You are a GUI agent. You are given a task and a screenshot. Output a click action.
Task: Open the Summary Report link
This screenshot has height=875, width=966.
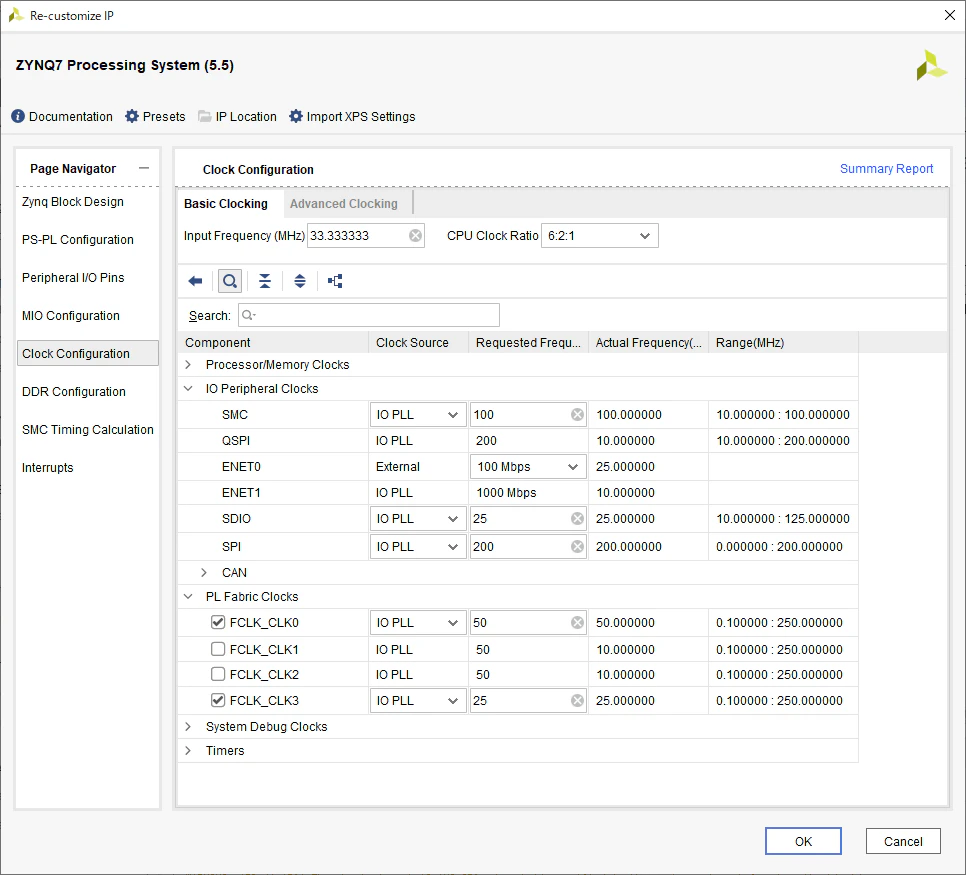pyautogui.click(x=886, y=168)
